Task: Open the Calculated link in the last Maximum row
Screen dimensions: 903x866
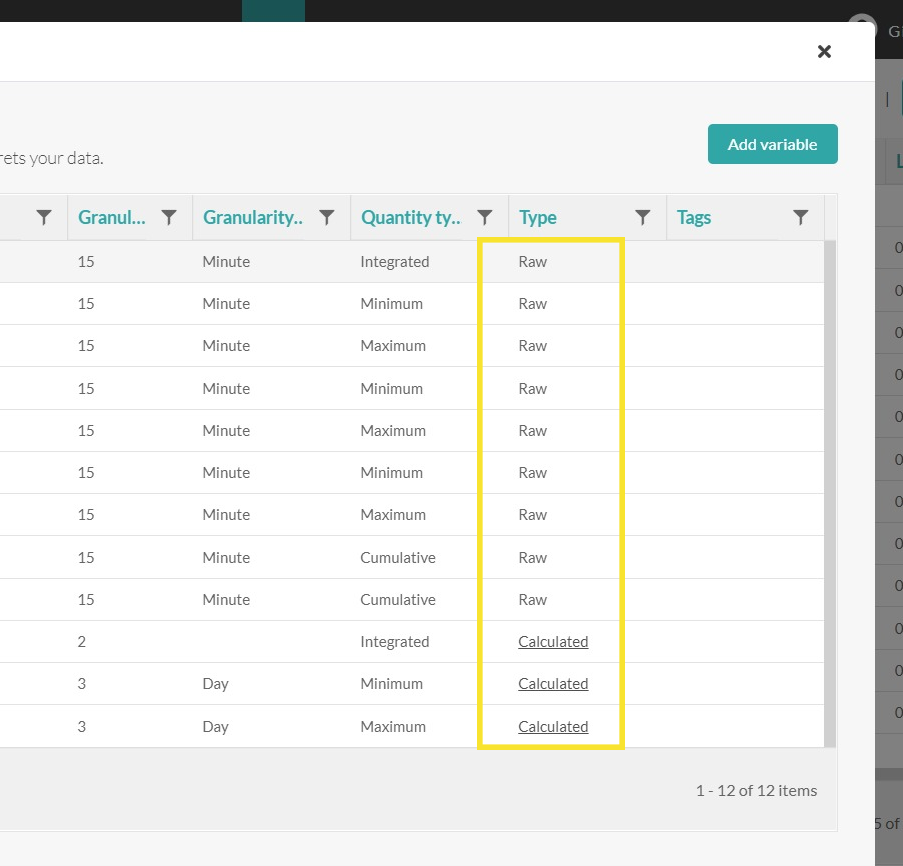Action: tap(553, 726)
